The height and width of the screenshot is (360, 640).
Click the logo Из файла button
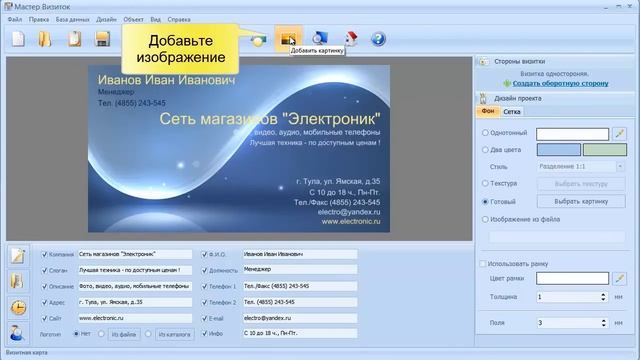tap(124, 334)
